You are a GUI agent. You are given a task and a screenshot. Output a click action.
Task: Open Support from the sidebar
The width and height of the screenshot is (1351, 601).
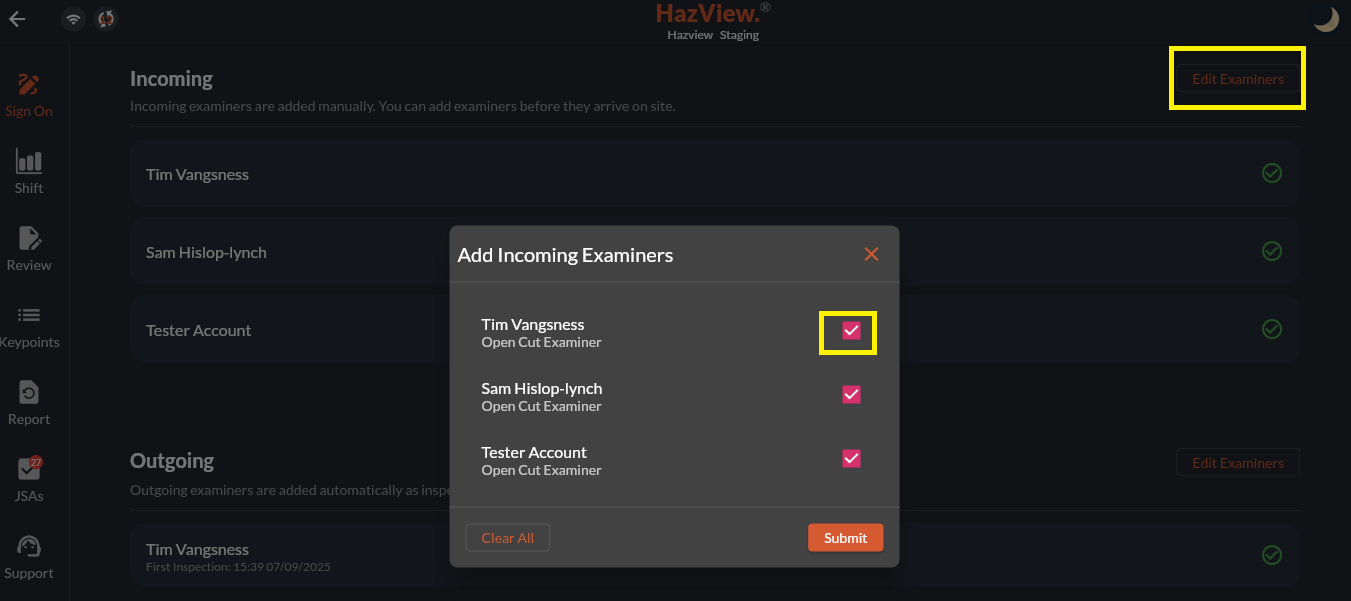tap(29, 556)
